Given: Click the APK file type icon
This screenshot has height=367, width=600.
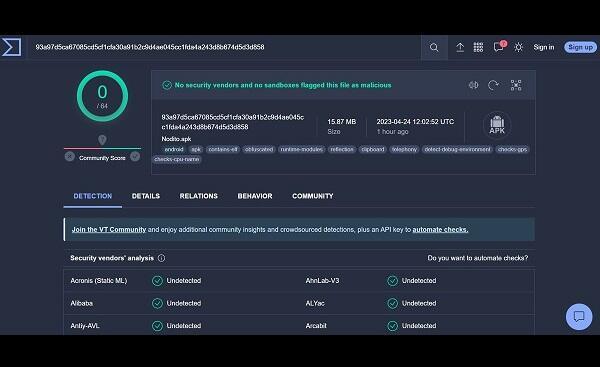Looking at the screenshot, I should pyautogui.click(x=497, y=125).
